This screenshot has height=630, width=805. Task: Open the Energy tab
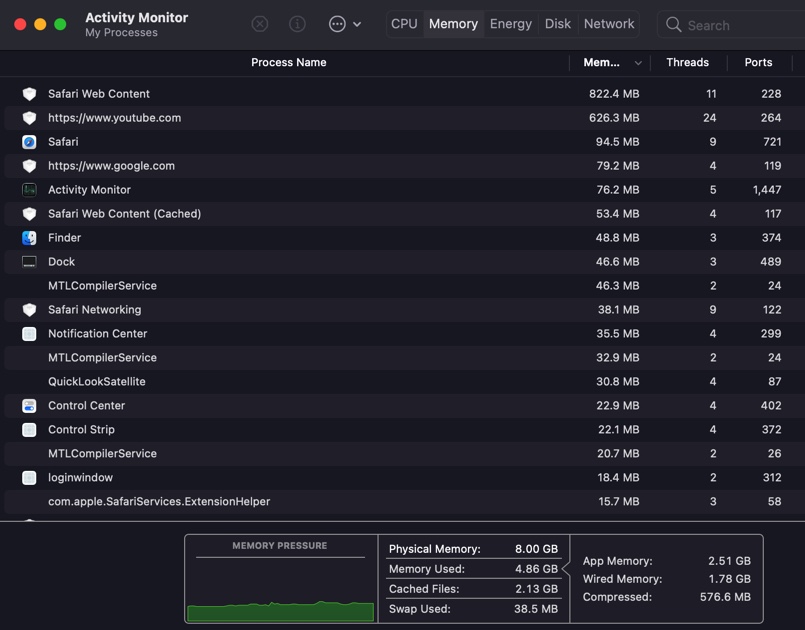[x=511, y=24]
